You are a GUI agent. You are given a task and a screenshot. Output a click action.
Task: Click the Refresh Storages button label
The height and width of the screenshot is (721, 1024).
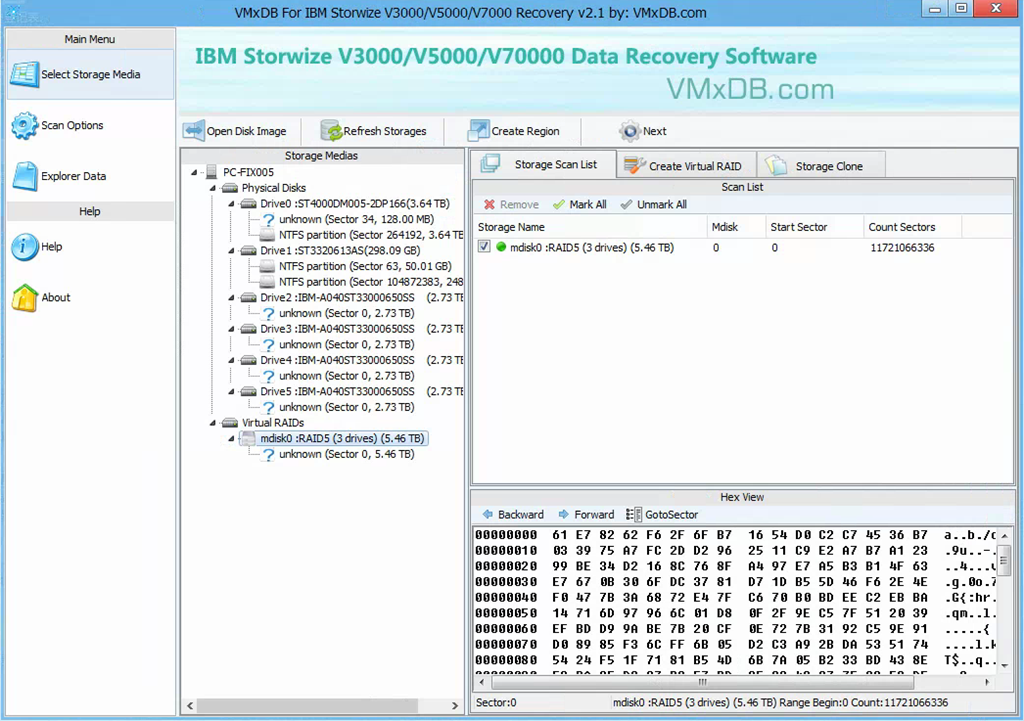385,131
